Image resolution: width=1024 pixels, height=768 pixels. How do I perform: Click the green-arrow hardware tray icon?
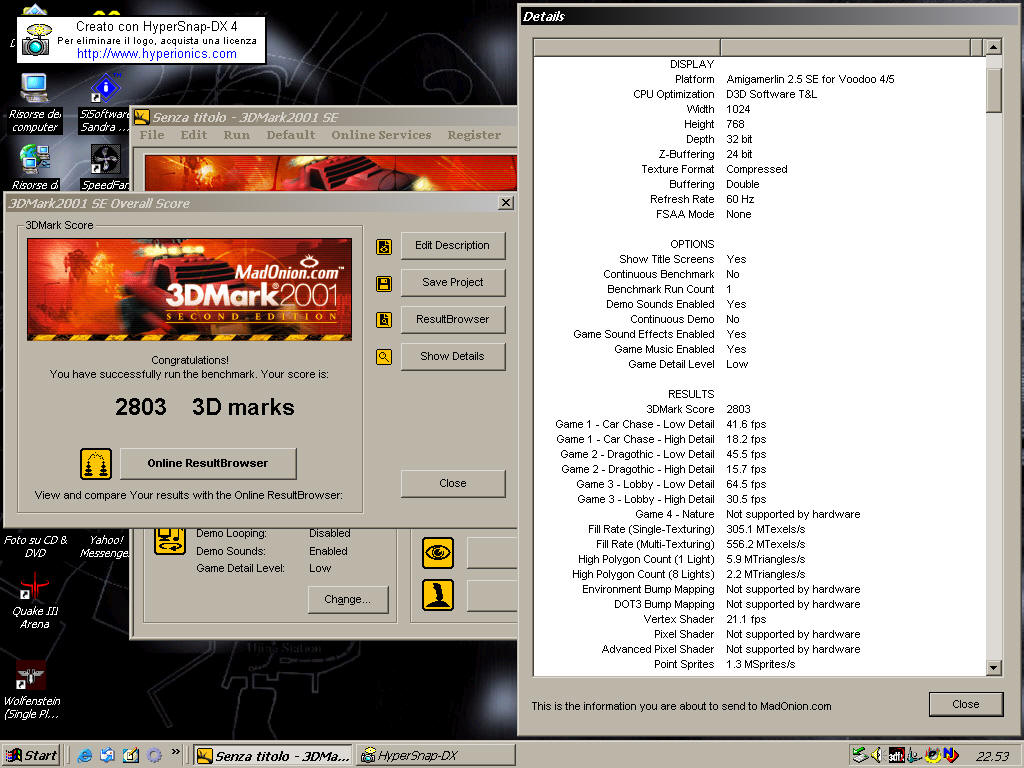pos(860,756)
